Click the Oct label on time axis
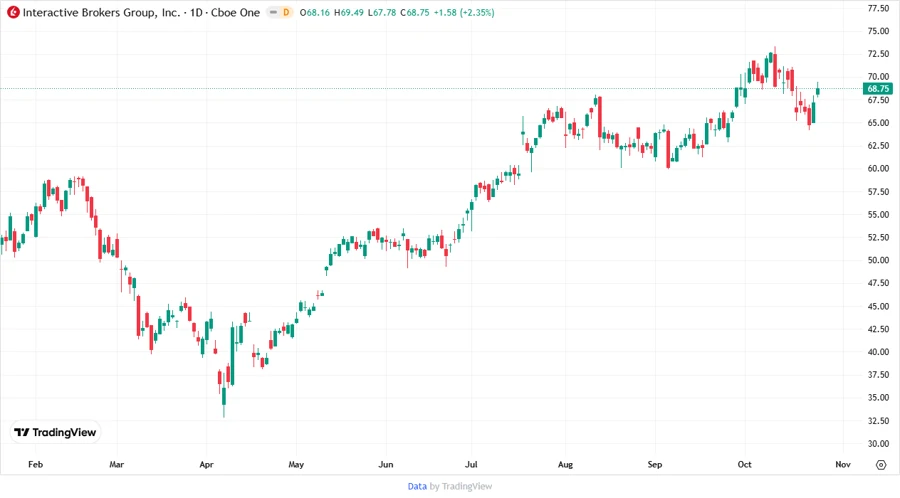 [x=744, y=464]
